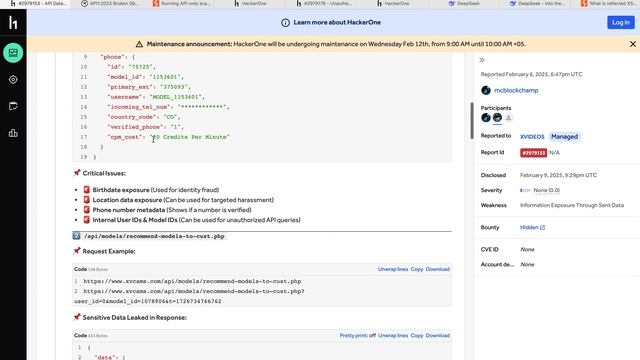The width and height of the screenshot is (640, 360).
Task: Click the request URL containing user_id=0&model_id=1078906
Action: [189, 296]
